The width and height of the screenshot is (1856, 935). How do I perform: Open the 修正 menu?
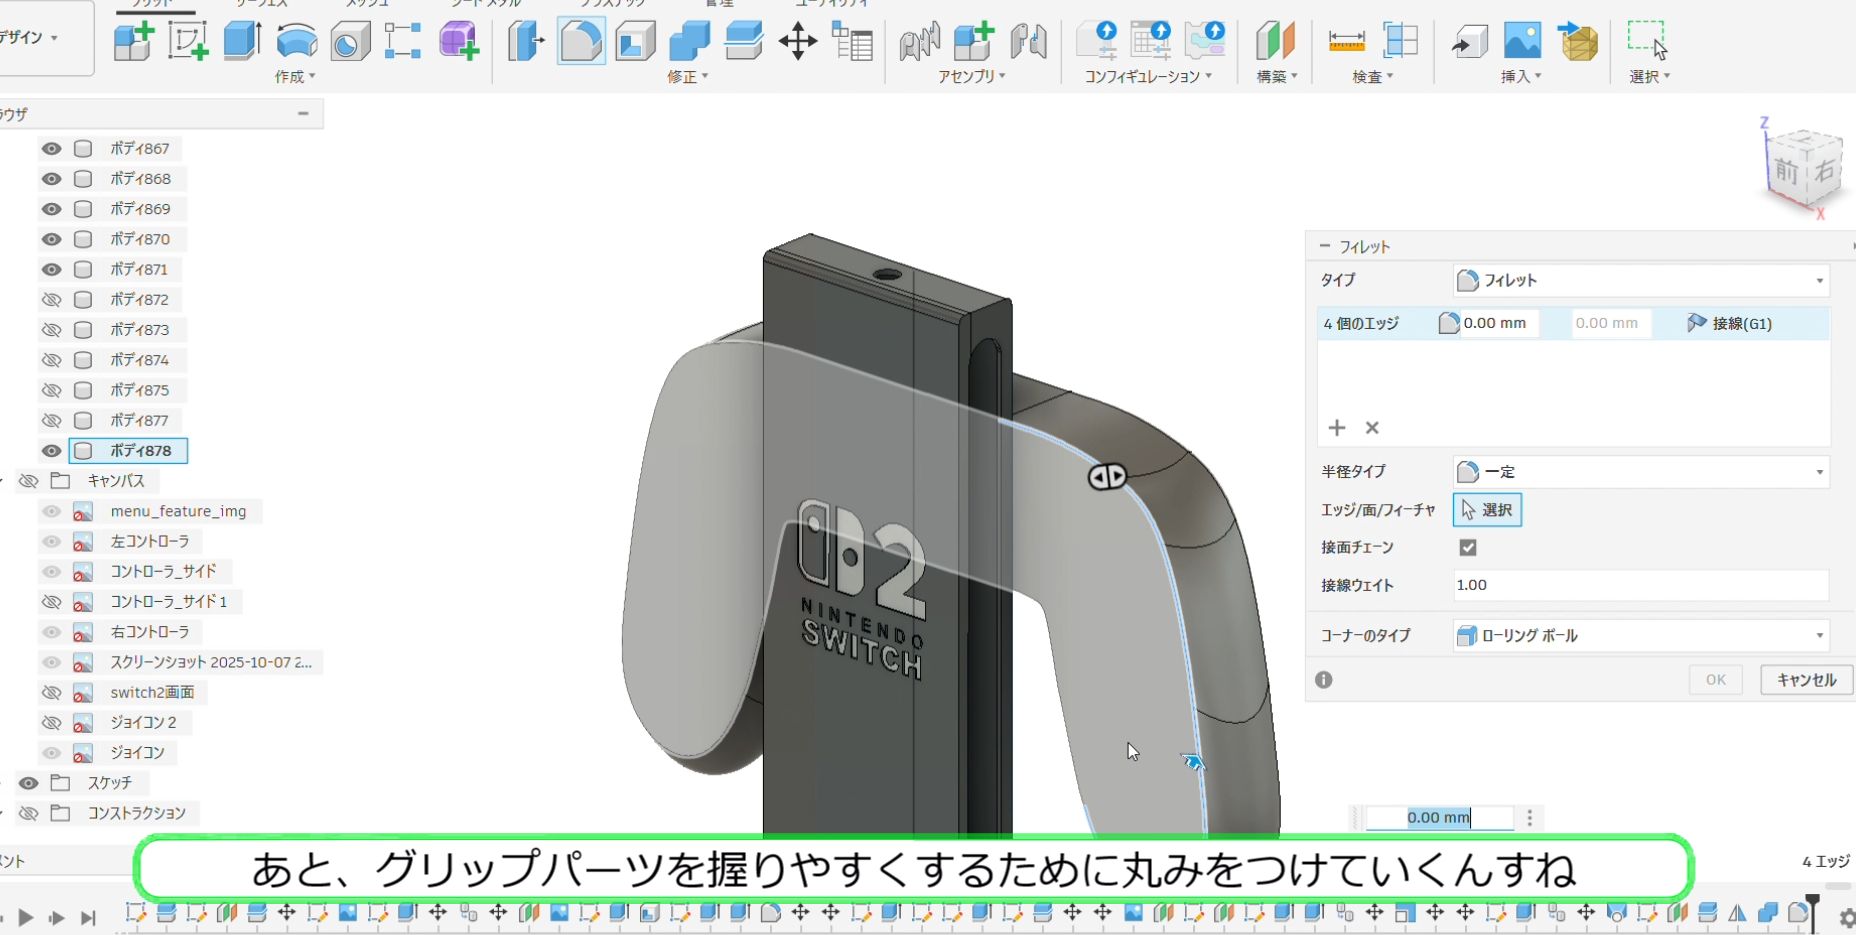(x=688, y=77)
